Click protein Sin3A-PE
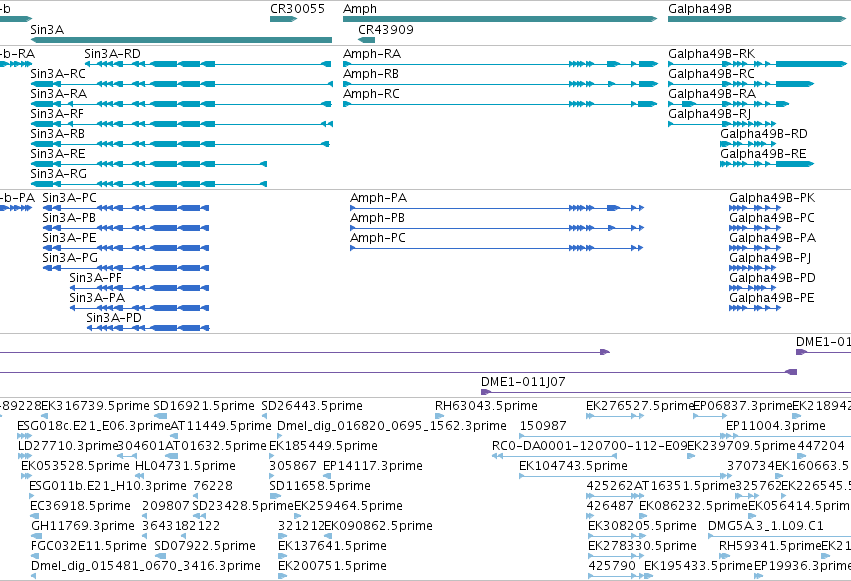The height and width of the screenshot is (581, 851). click(126, 248)
